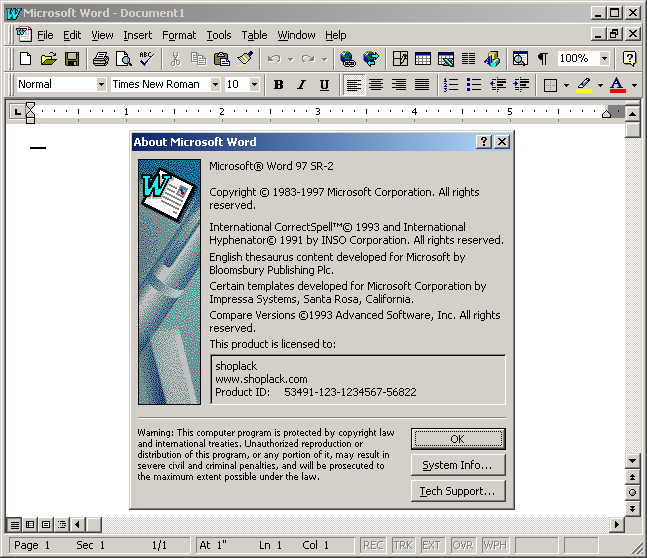Open the Insert menu
The image size is (647, 558).
tap(137, 35)
